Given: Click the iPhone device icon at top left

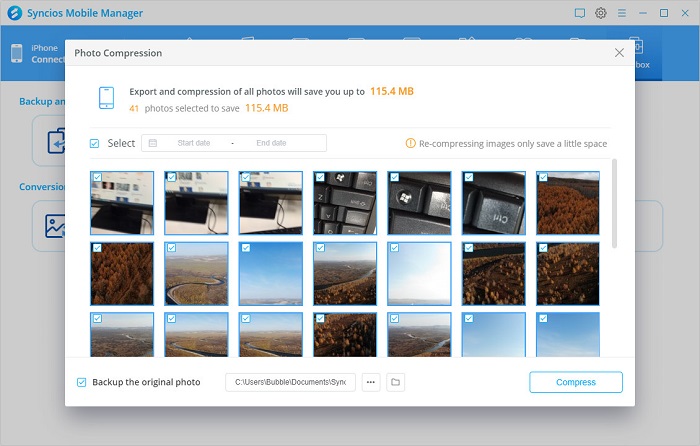Looking at the screenshot, I should click(17, 53).
